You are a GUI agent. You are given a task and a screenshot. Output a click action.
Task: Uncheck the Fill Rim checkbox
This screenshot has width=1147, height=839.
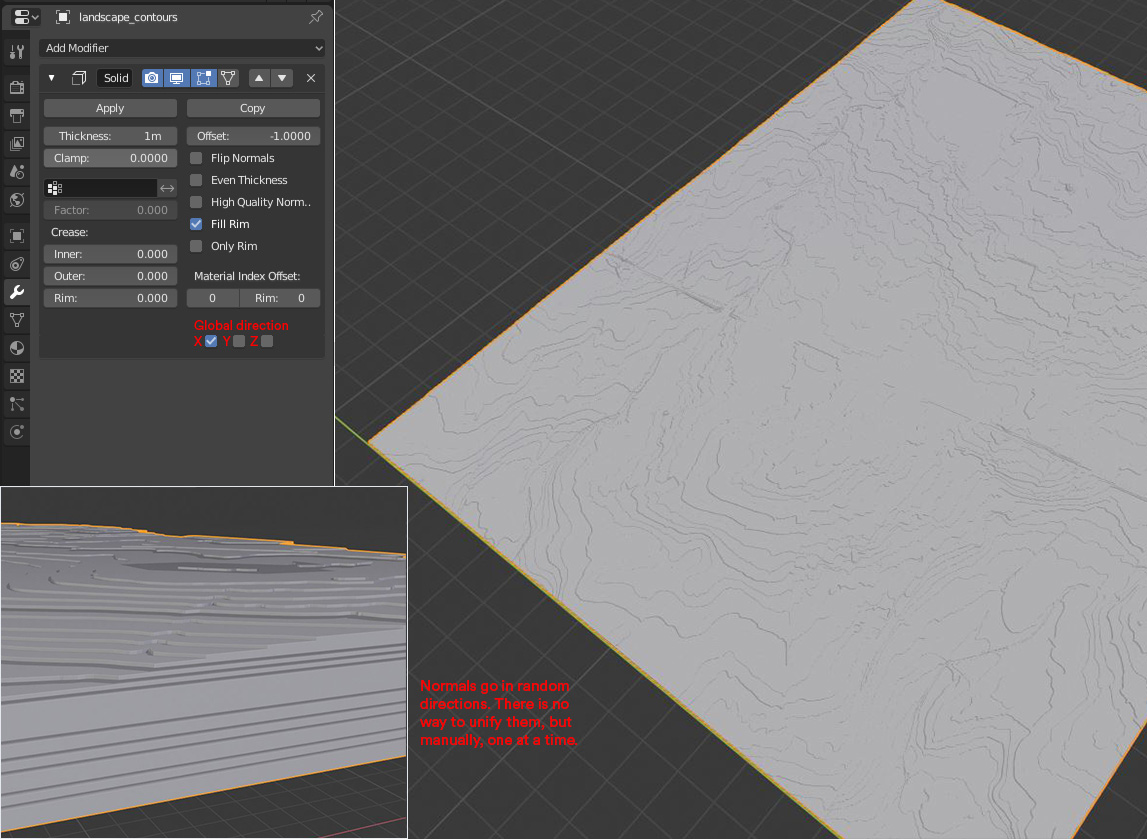pyautogui.click(x=196, y=224)
